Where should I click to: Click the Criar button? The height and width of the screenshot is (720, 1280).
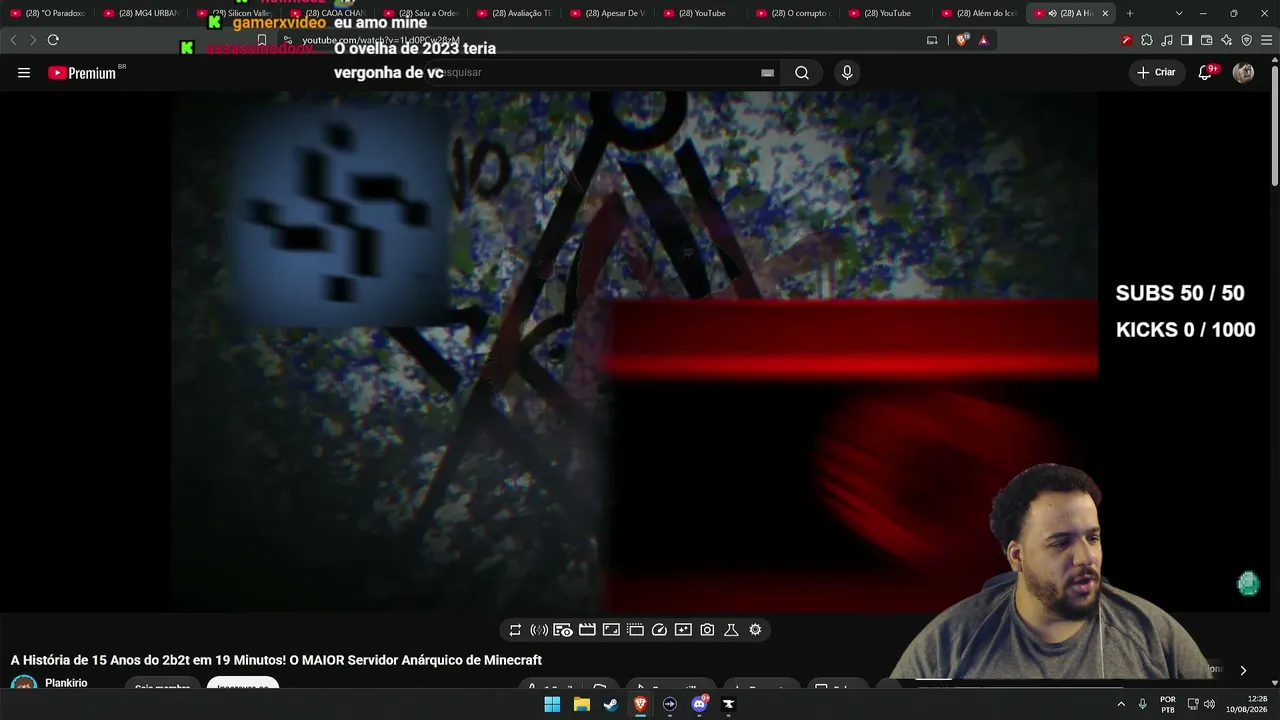(x=1156, y=73)
